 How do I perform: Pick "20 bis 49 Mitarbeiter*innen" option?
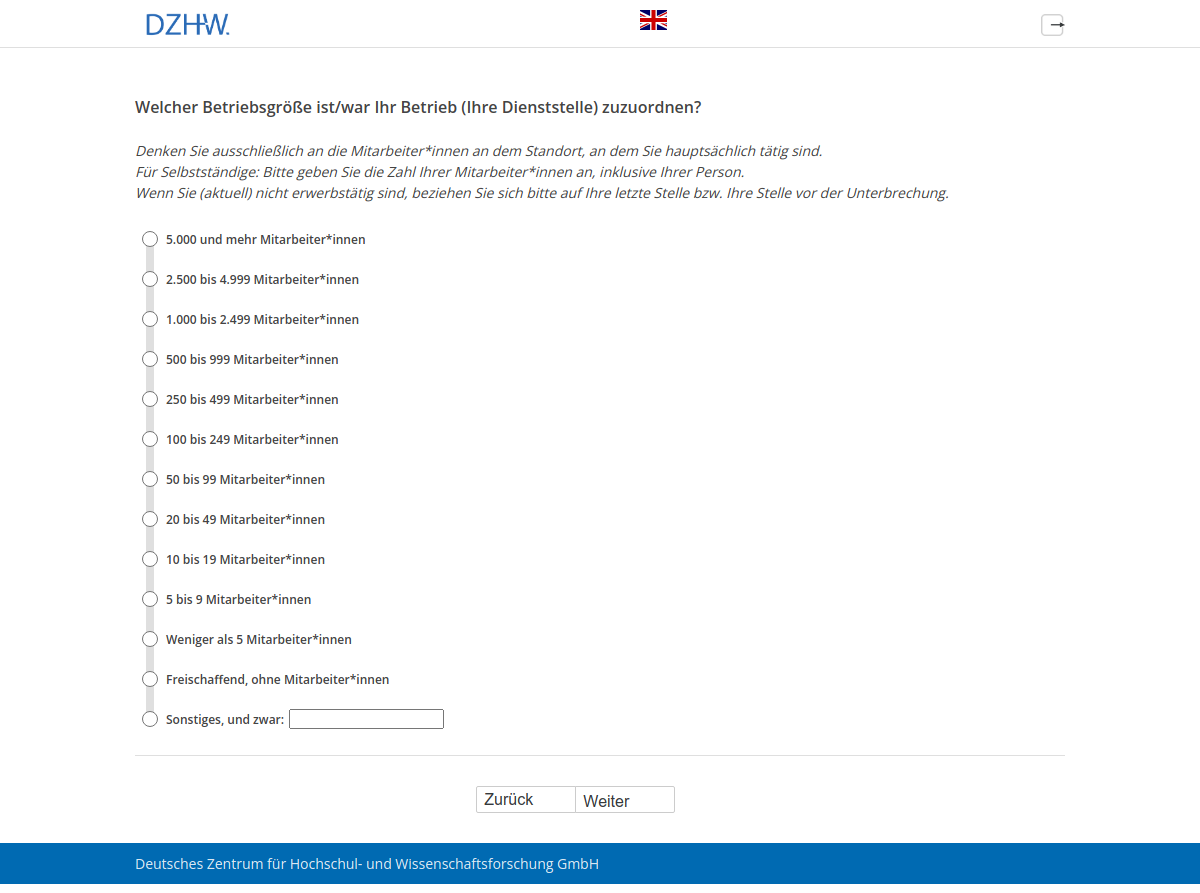[150, 519]
